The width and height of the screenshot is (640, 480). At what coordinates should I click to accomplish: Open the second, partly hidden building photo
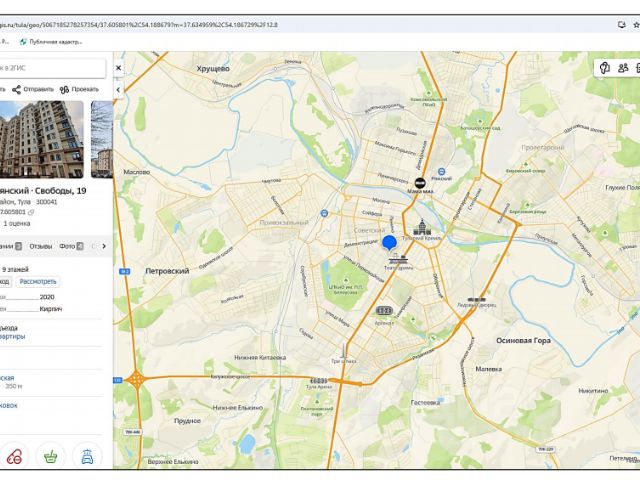tap(102, 140)
